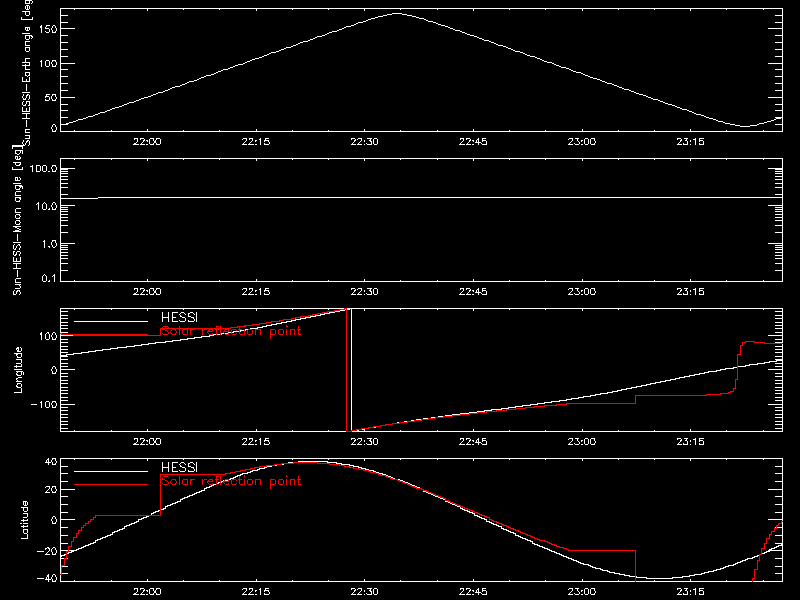
Task: Click 22:30 time label under Longitude plot
Action: click(364, 442)
